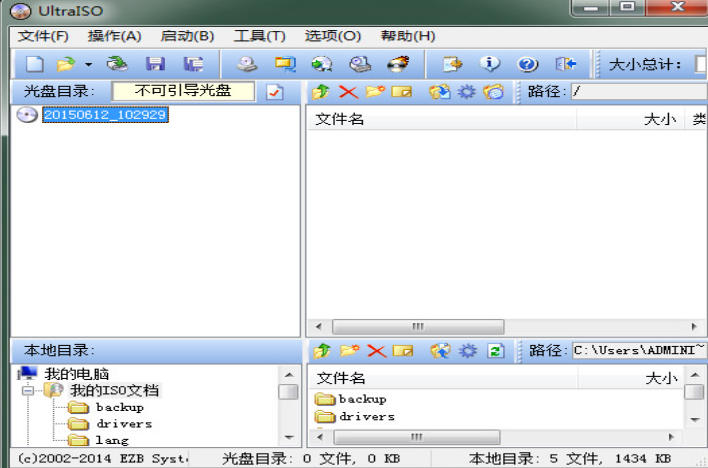The image size is (708, 468).
Task: Click disc file list horizontal scrollbar thumb
Action: pos(418,327)
